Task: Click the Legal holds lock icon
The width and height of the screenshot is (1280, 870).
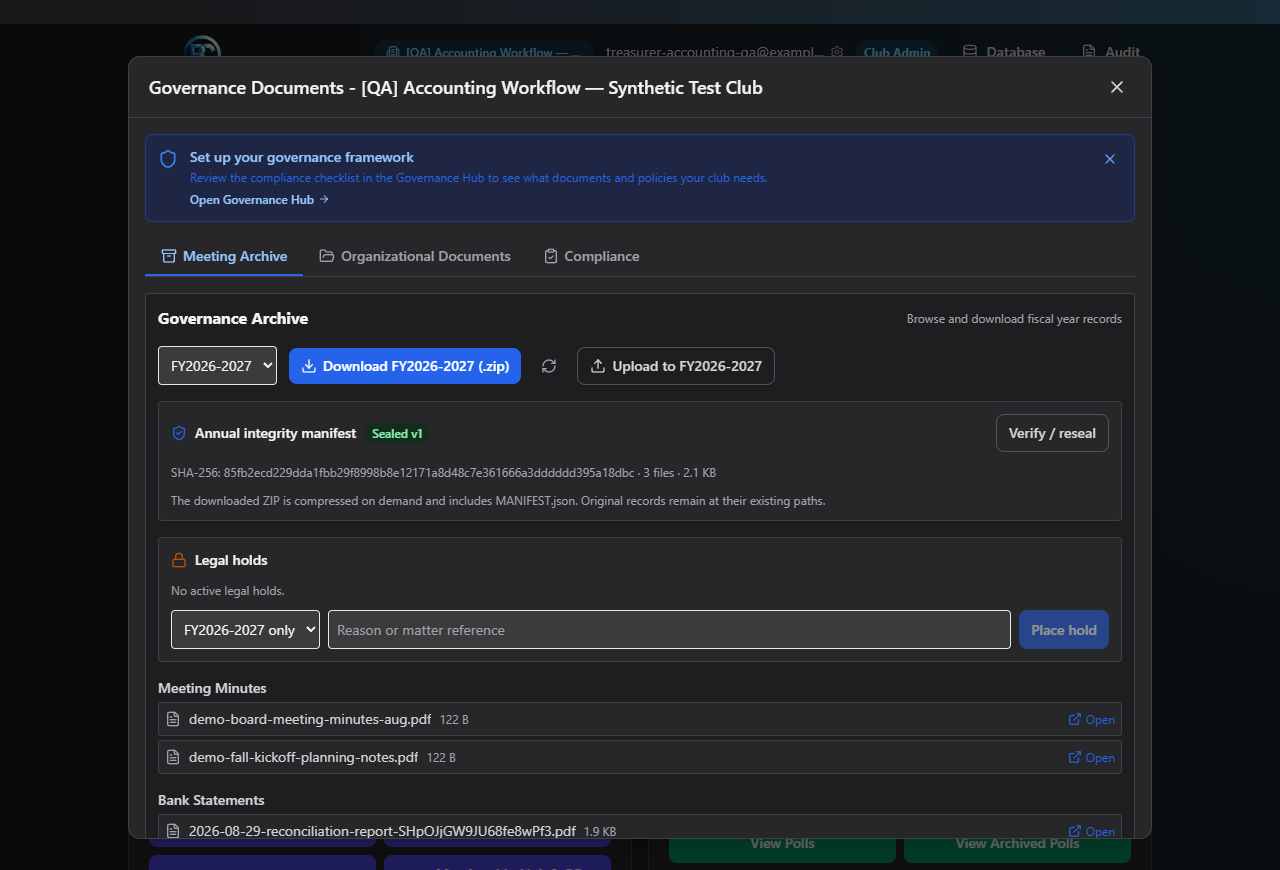Action: tap(179, 560)
